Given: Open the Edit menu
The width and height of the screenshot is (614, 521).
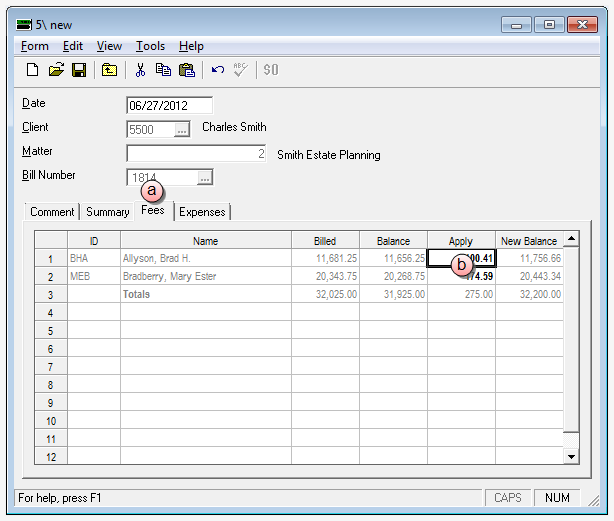Looking at the screenshot, I should [72, 46].
